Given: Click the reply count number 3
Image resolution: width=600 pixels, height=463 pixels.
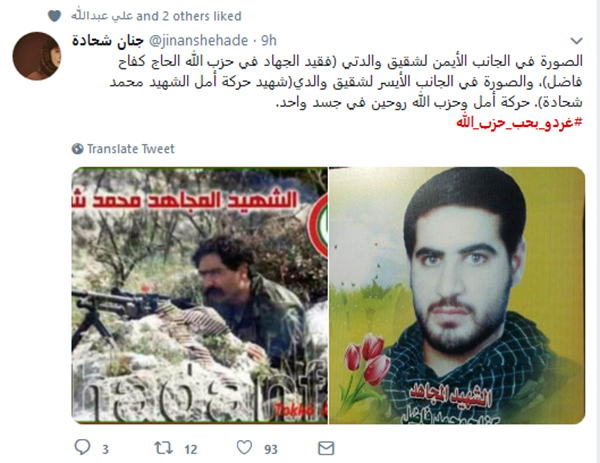Looking at the screenshot, I should coord(105,449).
